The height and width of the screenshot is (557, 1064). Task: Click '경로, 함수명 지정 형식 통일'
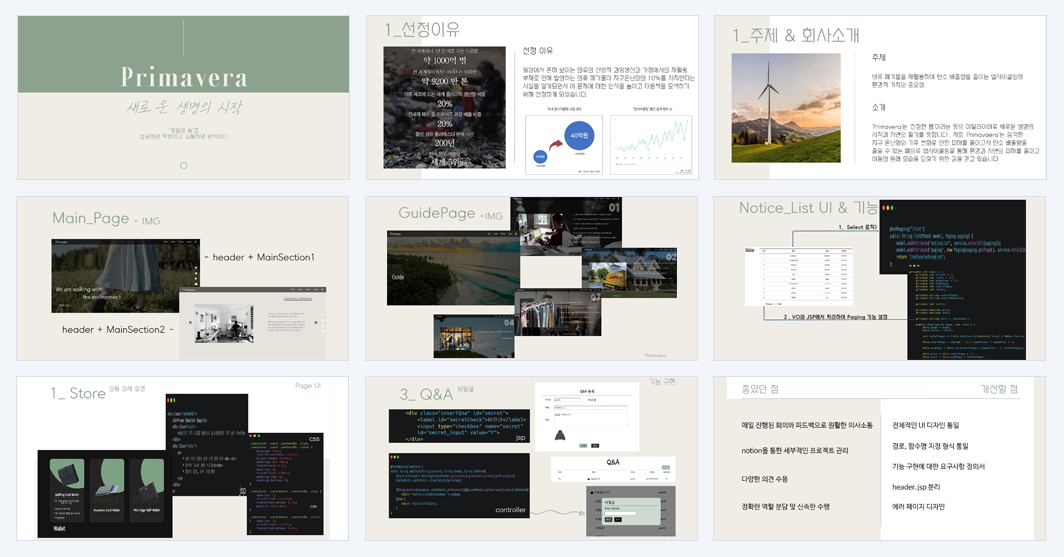tap(930, 446)
